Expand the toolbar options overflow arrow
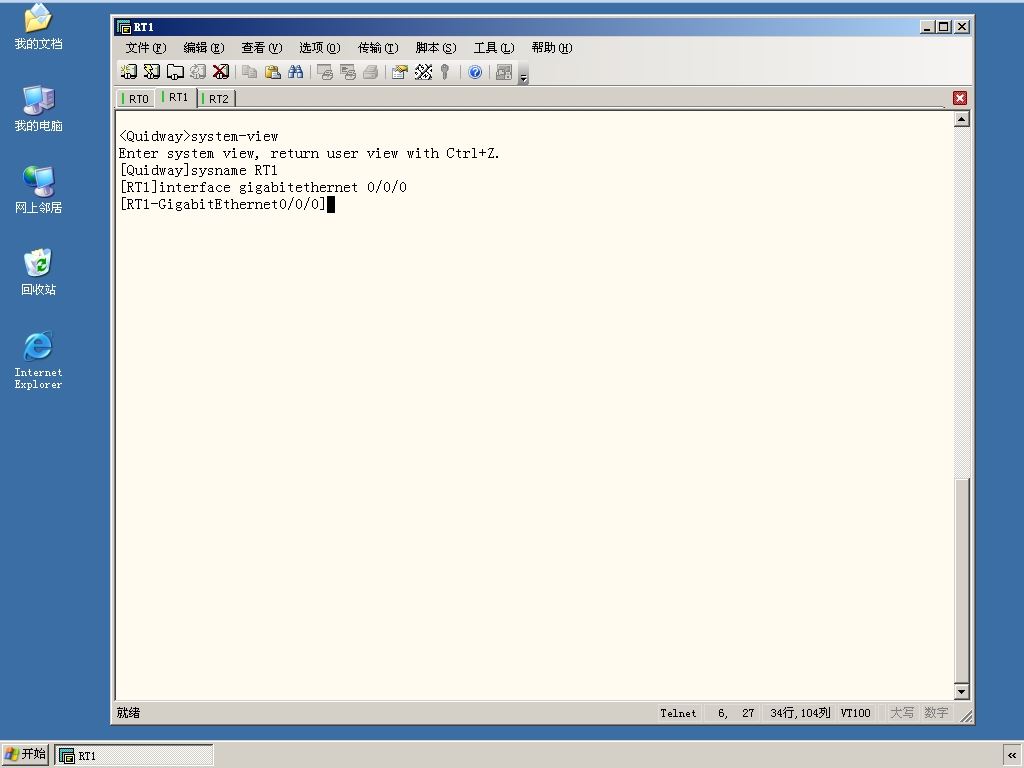 (523, 74)
